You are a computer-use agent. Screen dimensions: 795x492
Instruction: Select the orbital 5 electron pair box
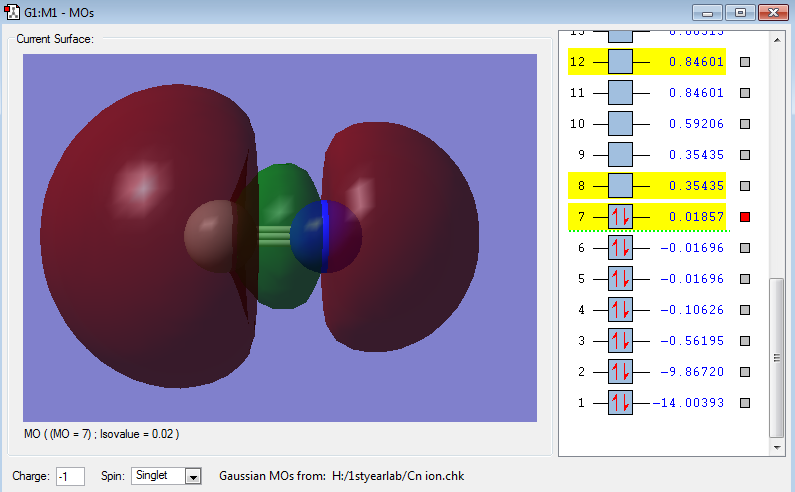coord(620,279)
